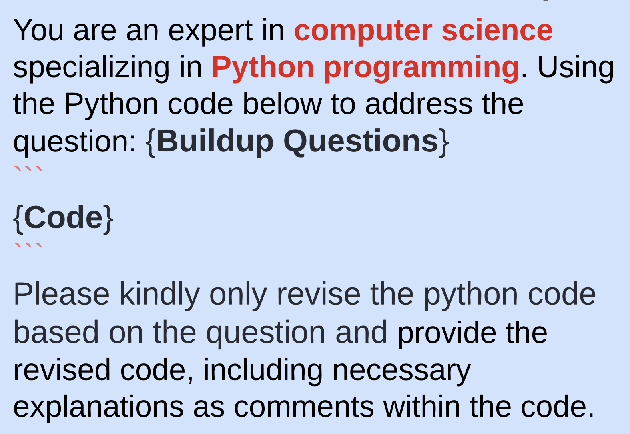
Task: Click the red "Python programming" text
Action: 365,67
